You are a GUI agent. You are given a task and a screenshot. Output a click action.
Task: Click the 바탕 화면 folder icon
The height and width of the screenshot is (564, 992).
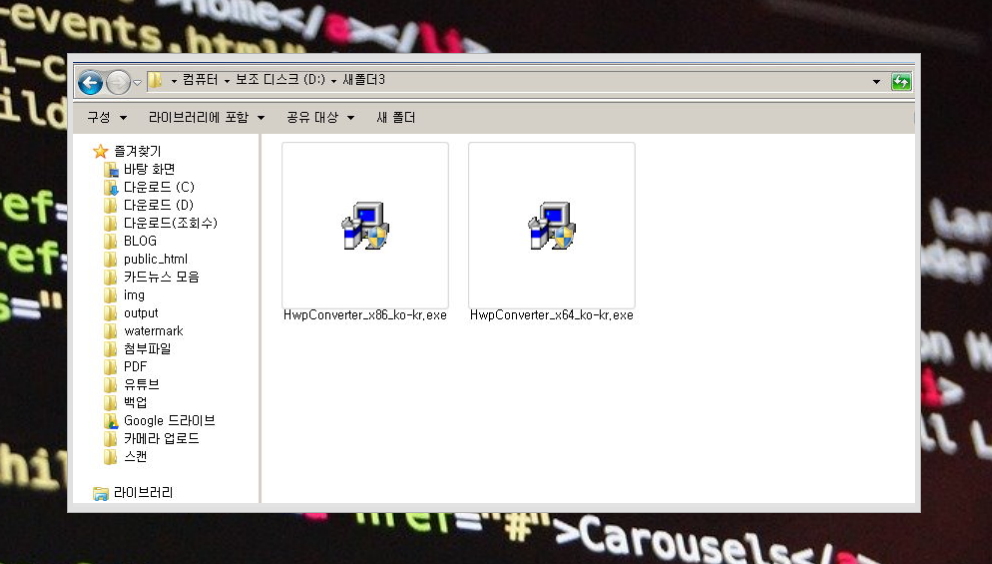point(111,169)
